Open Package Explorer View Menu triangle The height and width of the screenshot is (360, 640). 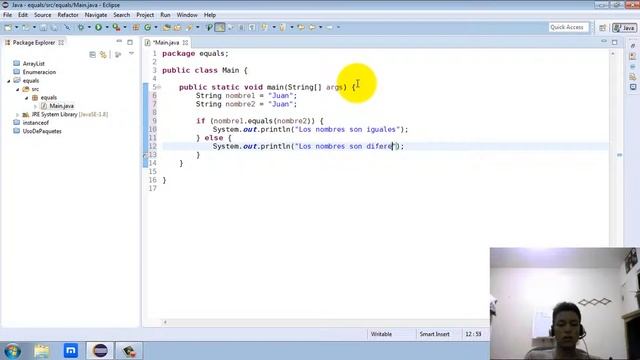tap(131, 53)
